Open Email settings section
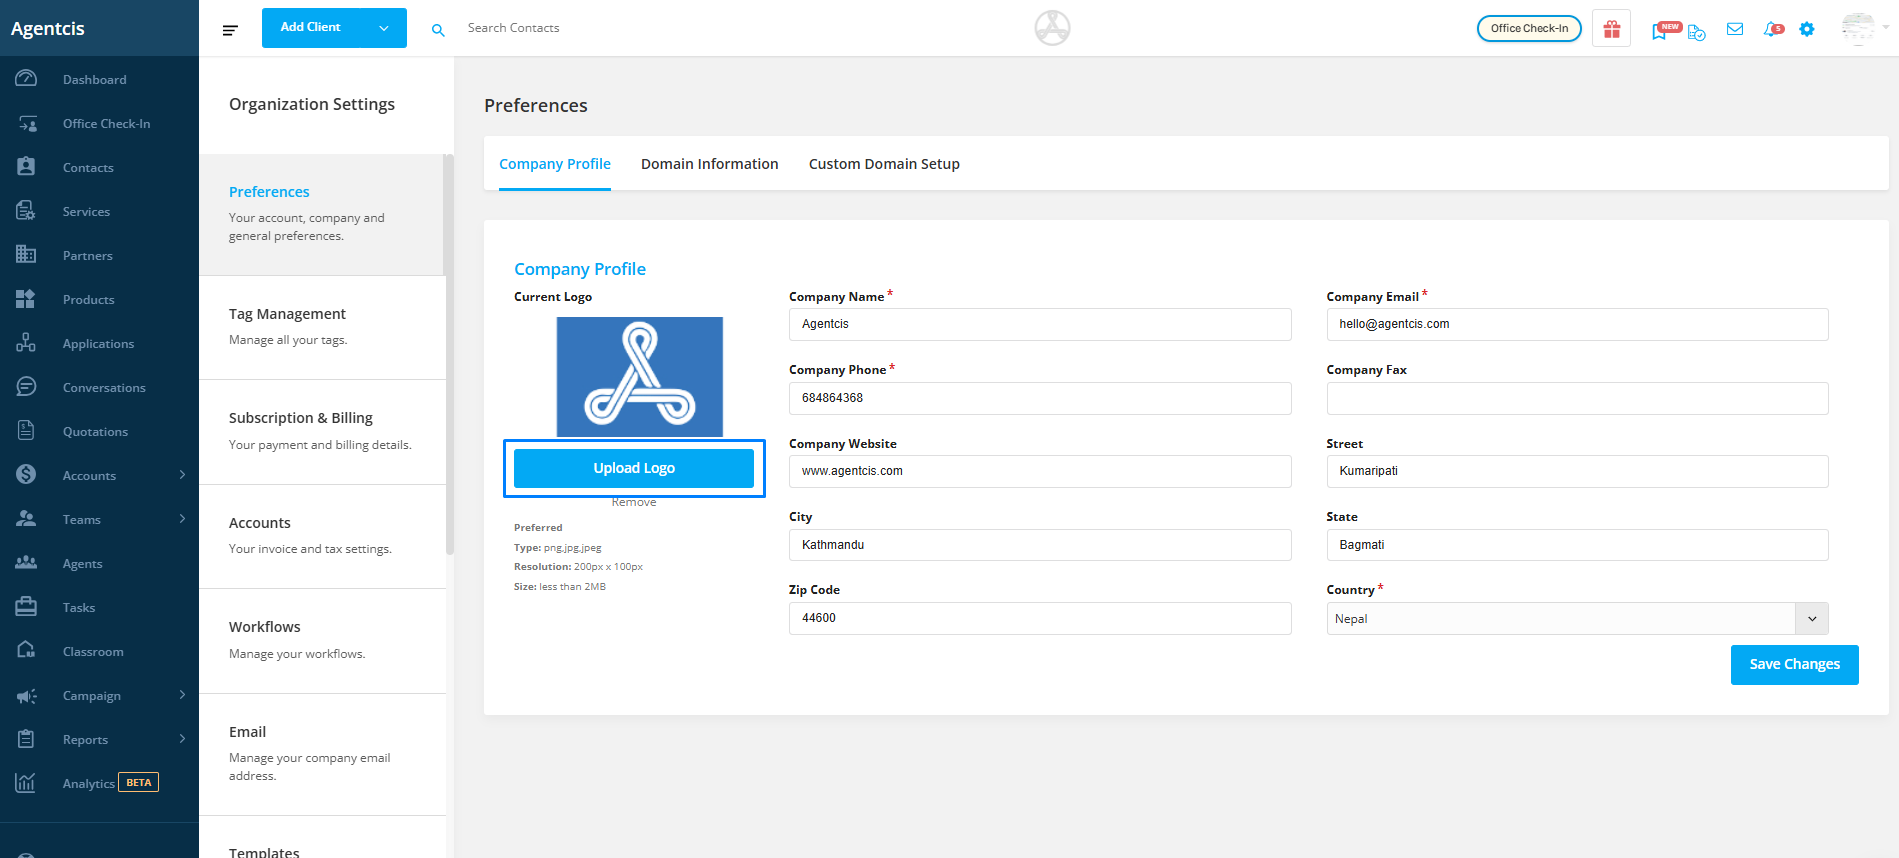 pos(322,754)
